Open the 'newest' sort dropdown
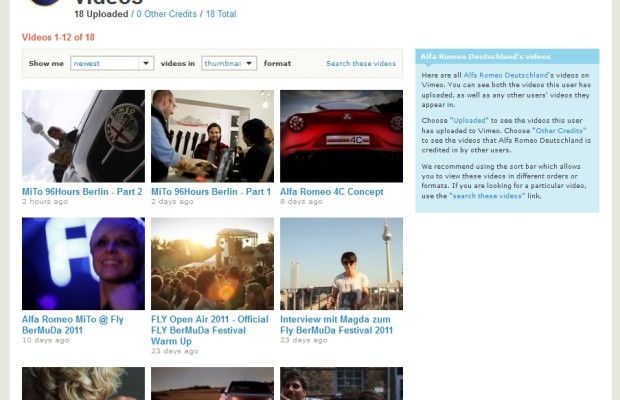This screenshot has width=620, height=400. click(112, 63)
